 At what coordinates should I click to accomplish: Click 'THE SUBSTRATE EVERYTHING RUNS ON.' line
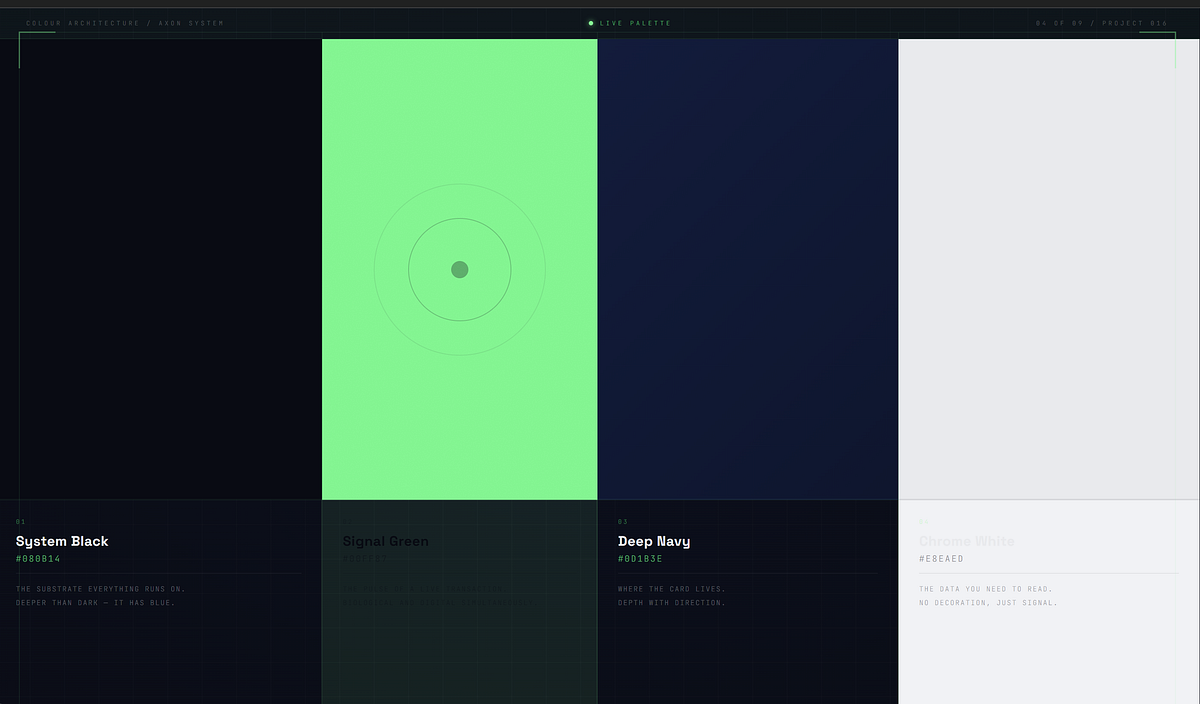(100, 589)
